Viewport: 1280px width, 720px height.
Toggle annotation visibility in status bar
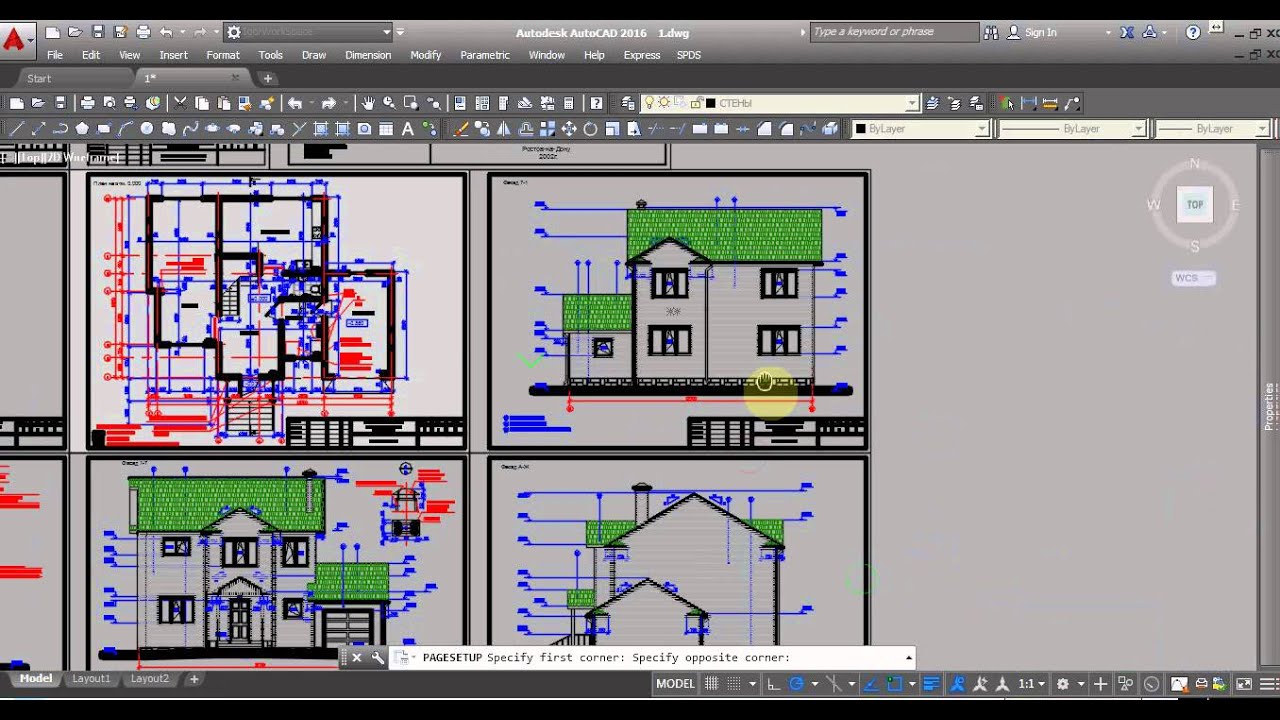[958, 684]
